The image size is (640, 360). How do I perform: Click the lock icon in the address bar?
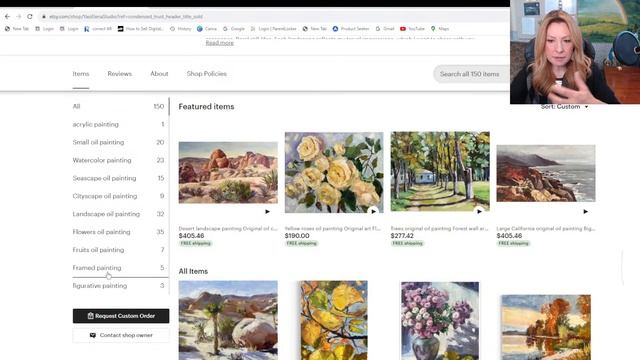point(44,17)
